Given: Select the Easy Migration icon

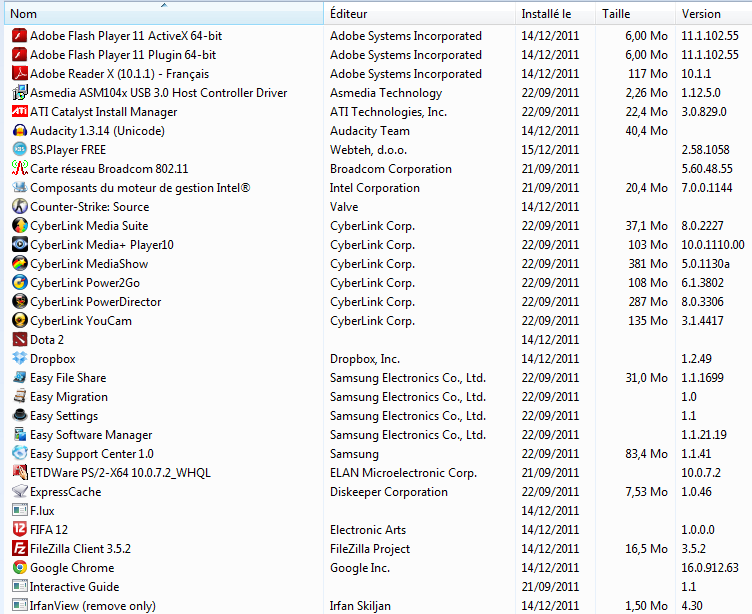Looking at the screenshot, I should (x=20, y=397).
